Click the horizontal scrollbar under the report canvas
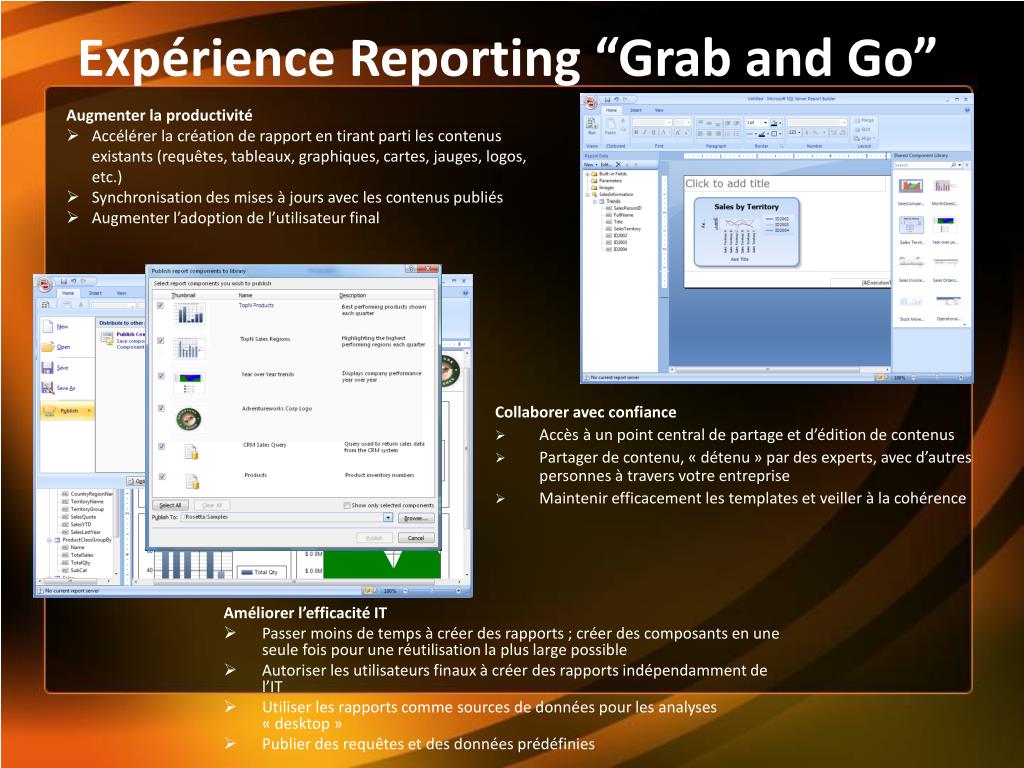The width and height of the screenshot is (1024, 768). coord(780,370)
